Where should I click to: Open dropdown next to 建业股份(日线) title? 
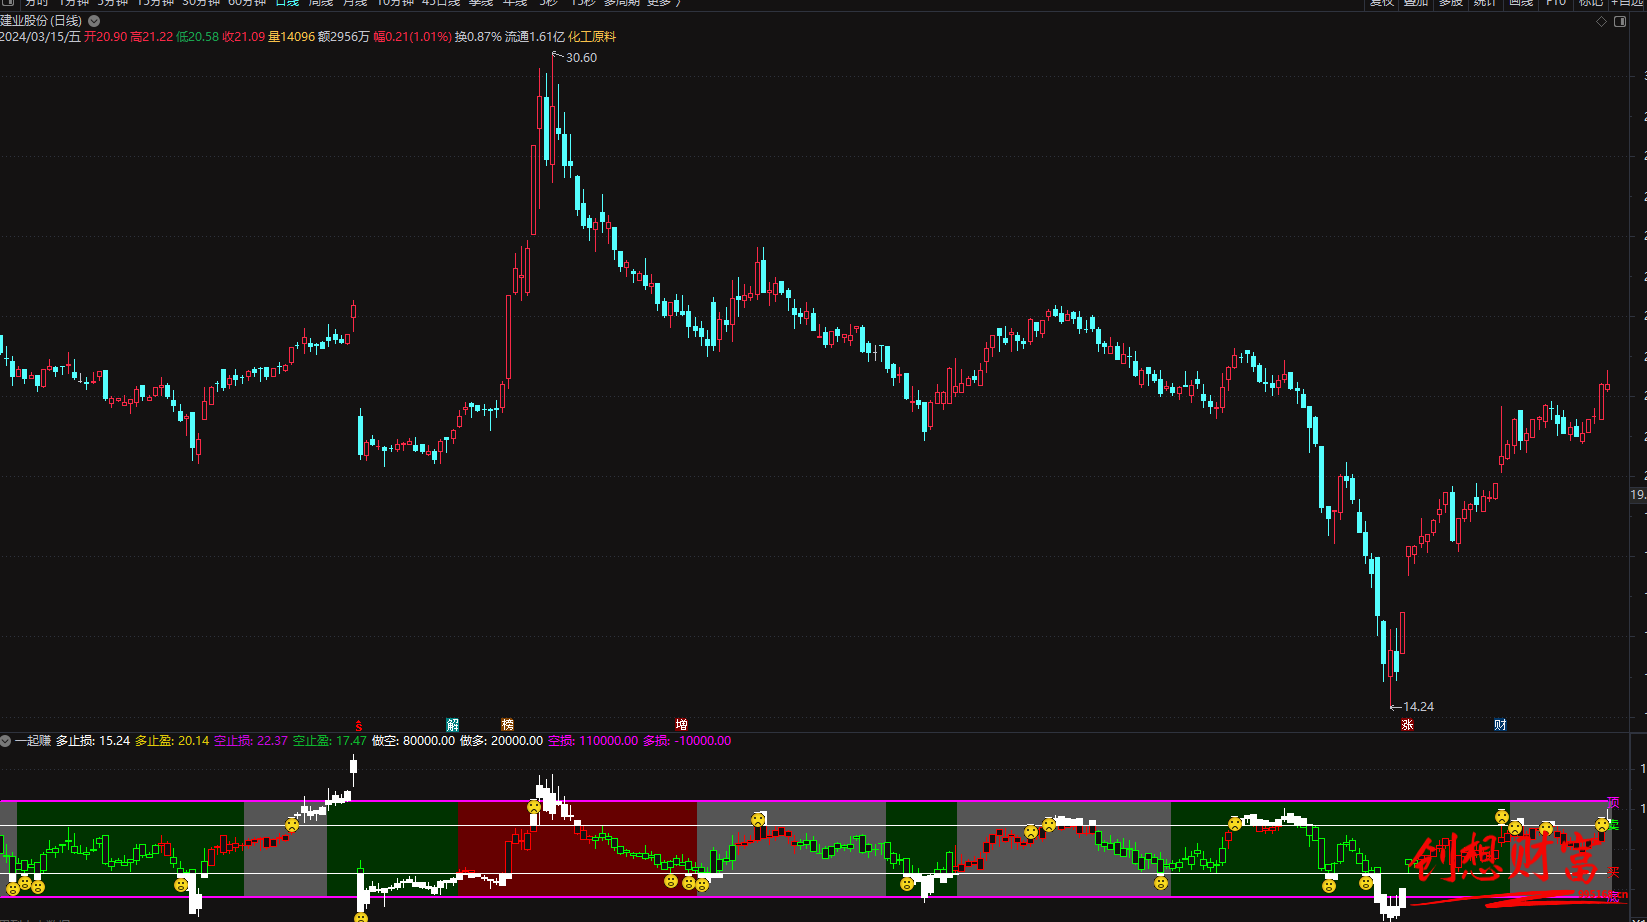(x=94, y=21)
